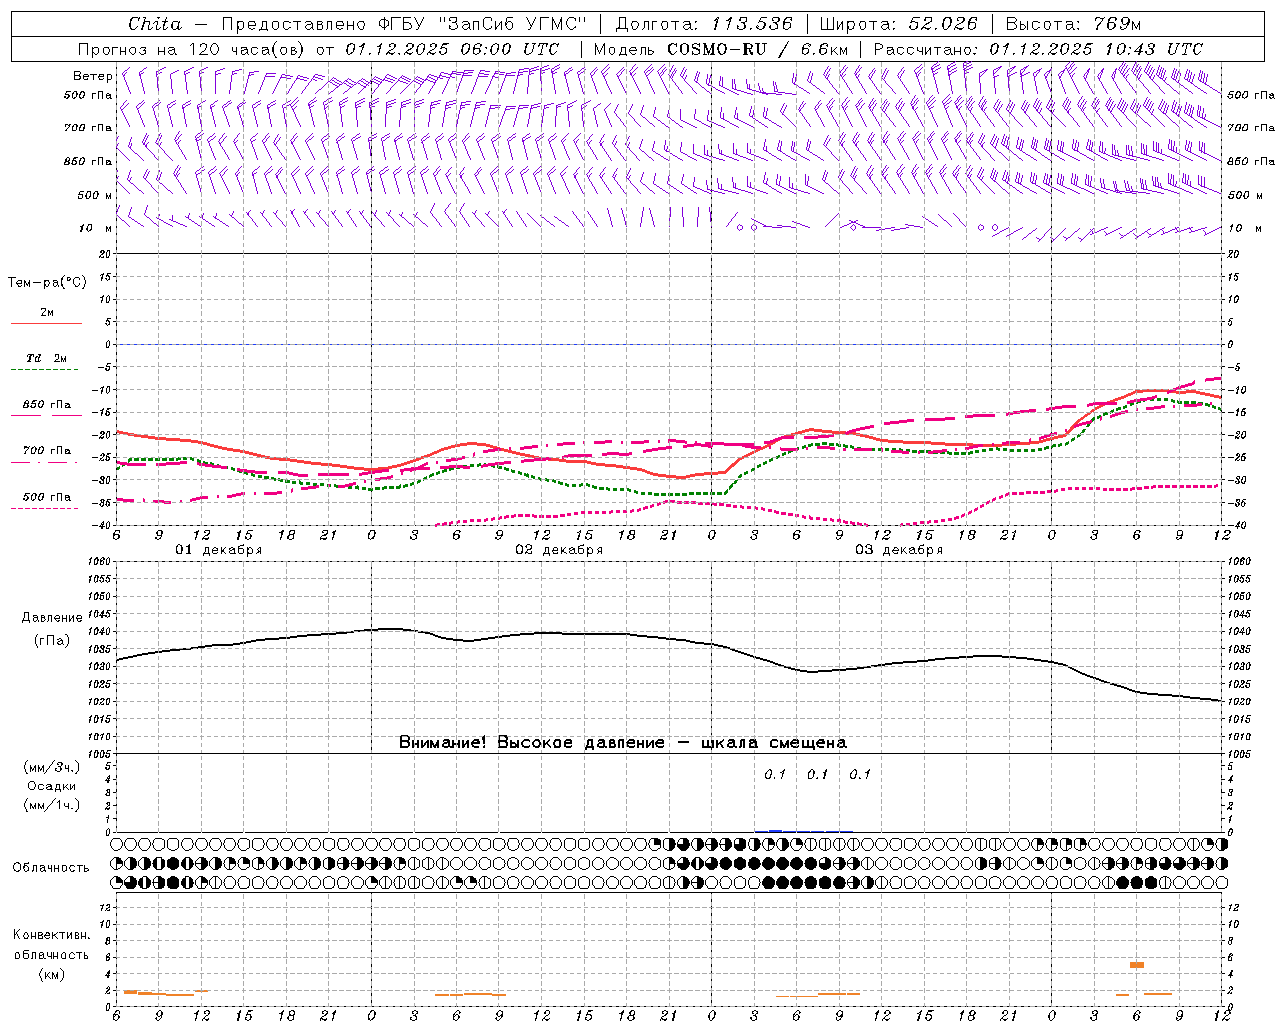Click the "Модель COSMO-RU / 6.6км" label
The width and height of the screenshot is (1280, 1024).
[720, 49]
